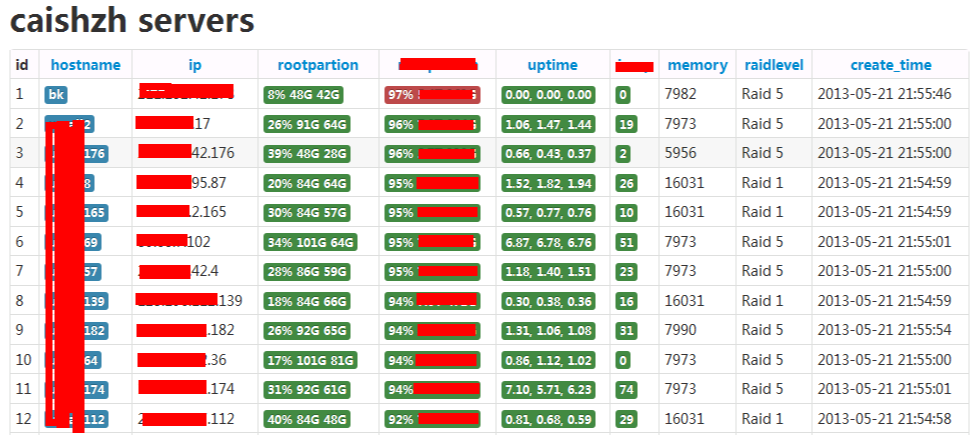Click the uptime column header
976x441 pixels.
(x=553, y=65)
